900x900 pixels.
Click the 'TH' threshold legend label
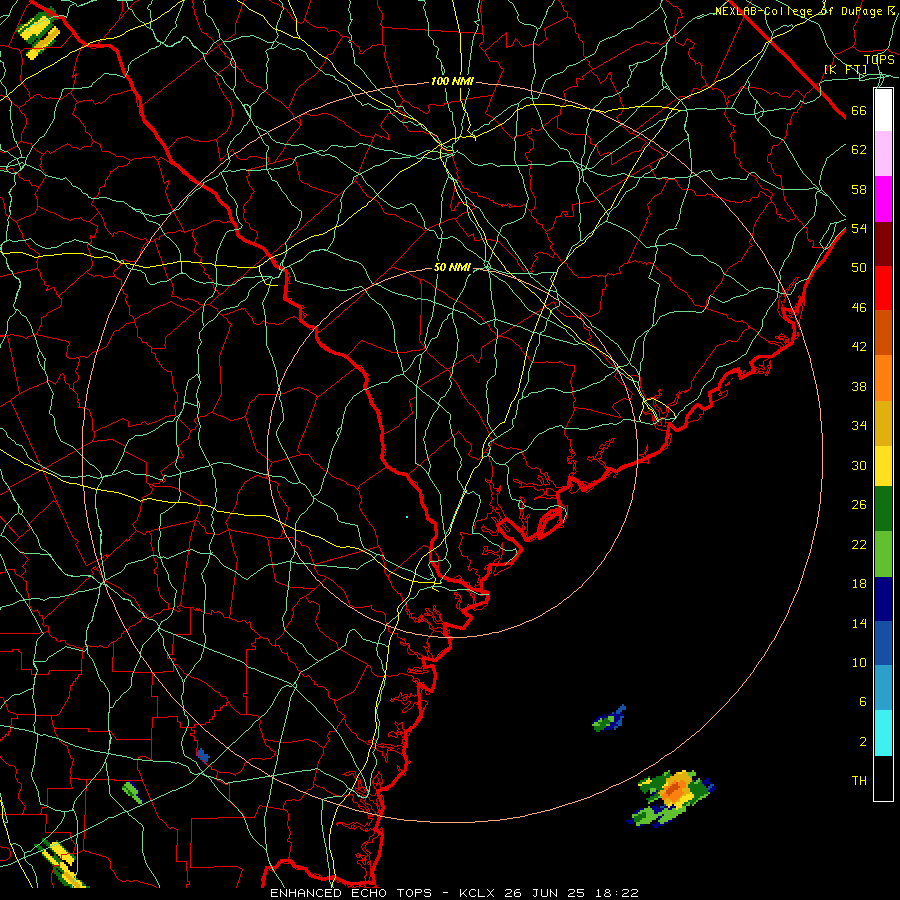click(859, 781)
